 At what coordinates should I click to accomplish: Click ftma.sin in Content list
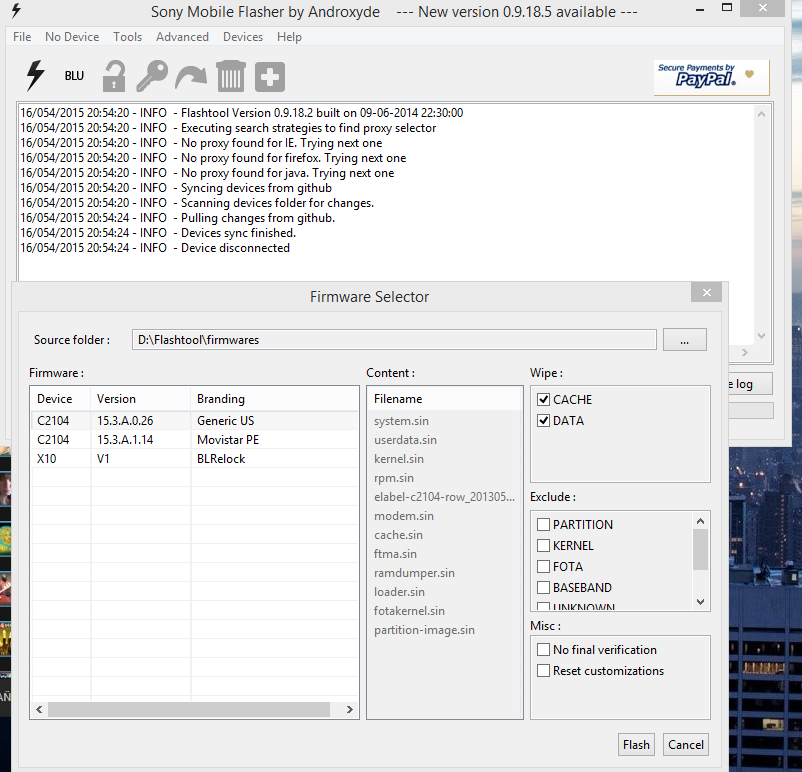click(395, 554)
